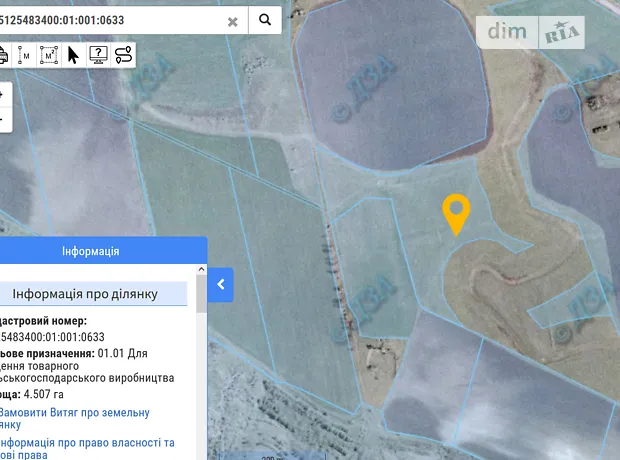Click the Інформація panel tab header
The image size is (620, 460).
91,251
